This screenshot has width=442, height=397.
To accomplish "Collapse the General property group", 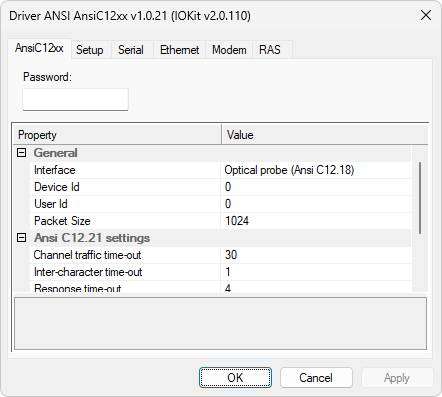I will 22,153.
